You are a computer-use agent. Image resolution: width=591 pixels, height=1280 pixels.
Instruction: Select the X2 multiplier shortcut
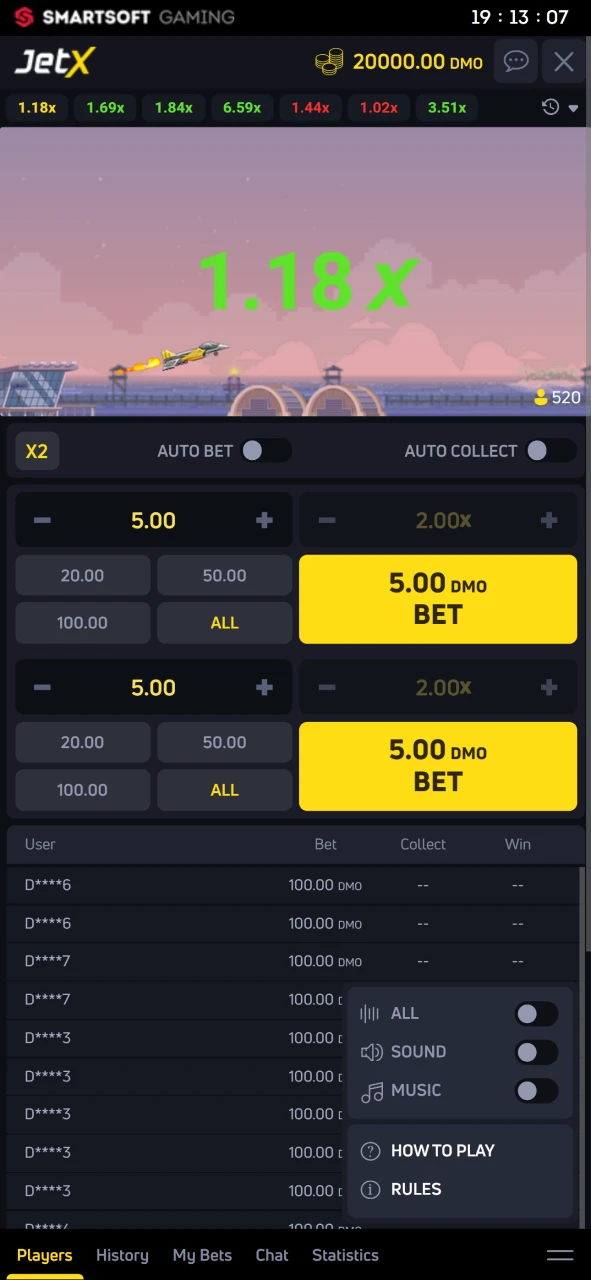36,451
